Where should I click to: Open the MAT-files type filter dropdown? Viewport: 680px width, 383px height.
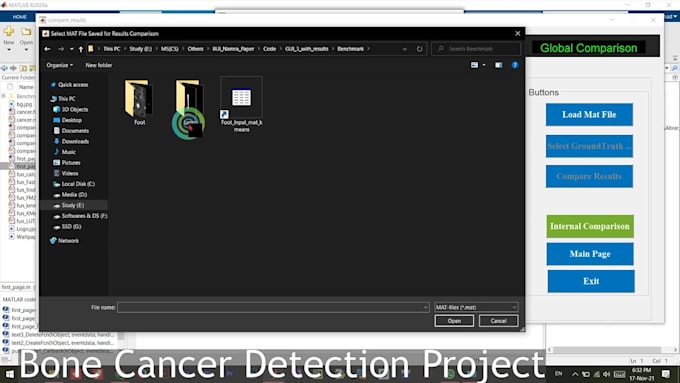(x=476, y=307)
